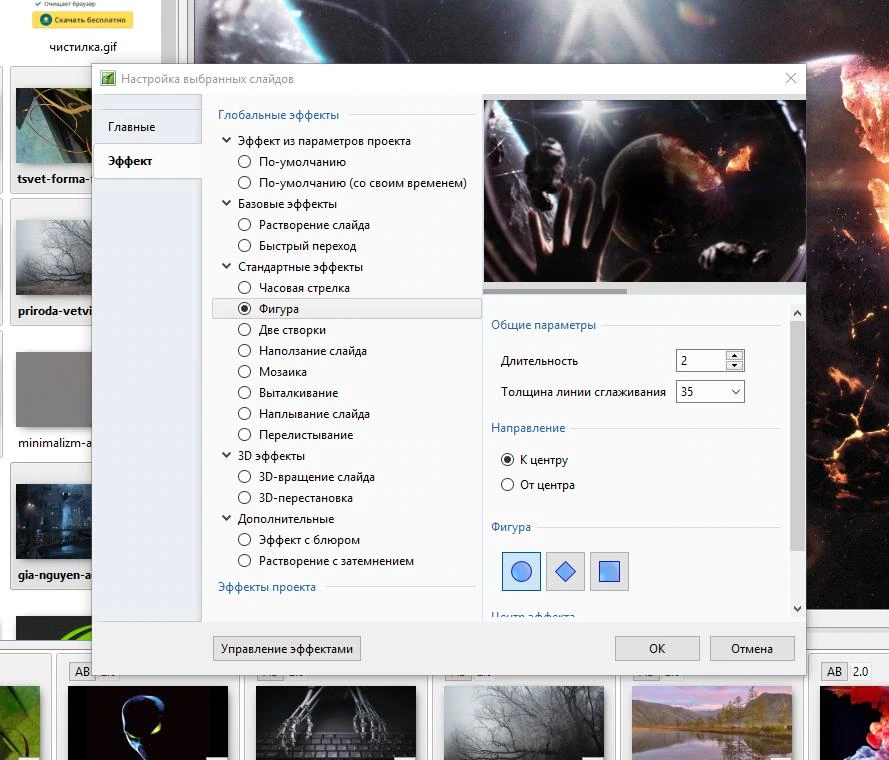Screen dimensions: 889x760
Task: Open Толщина линии сглаживания dropdown
Action: coord(736,391)
